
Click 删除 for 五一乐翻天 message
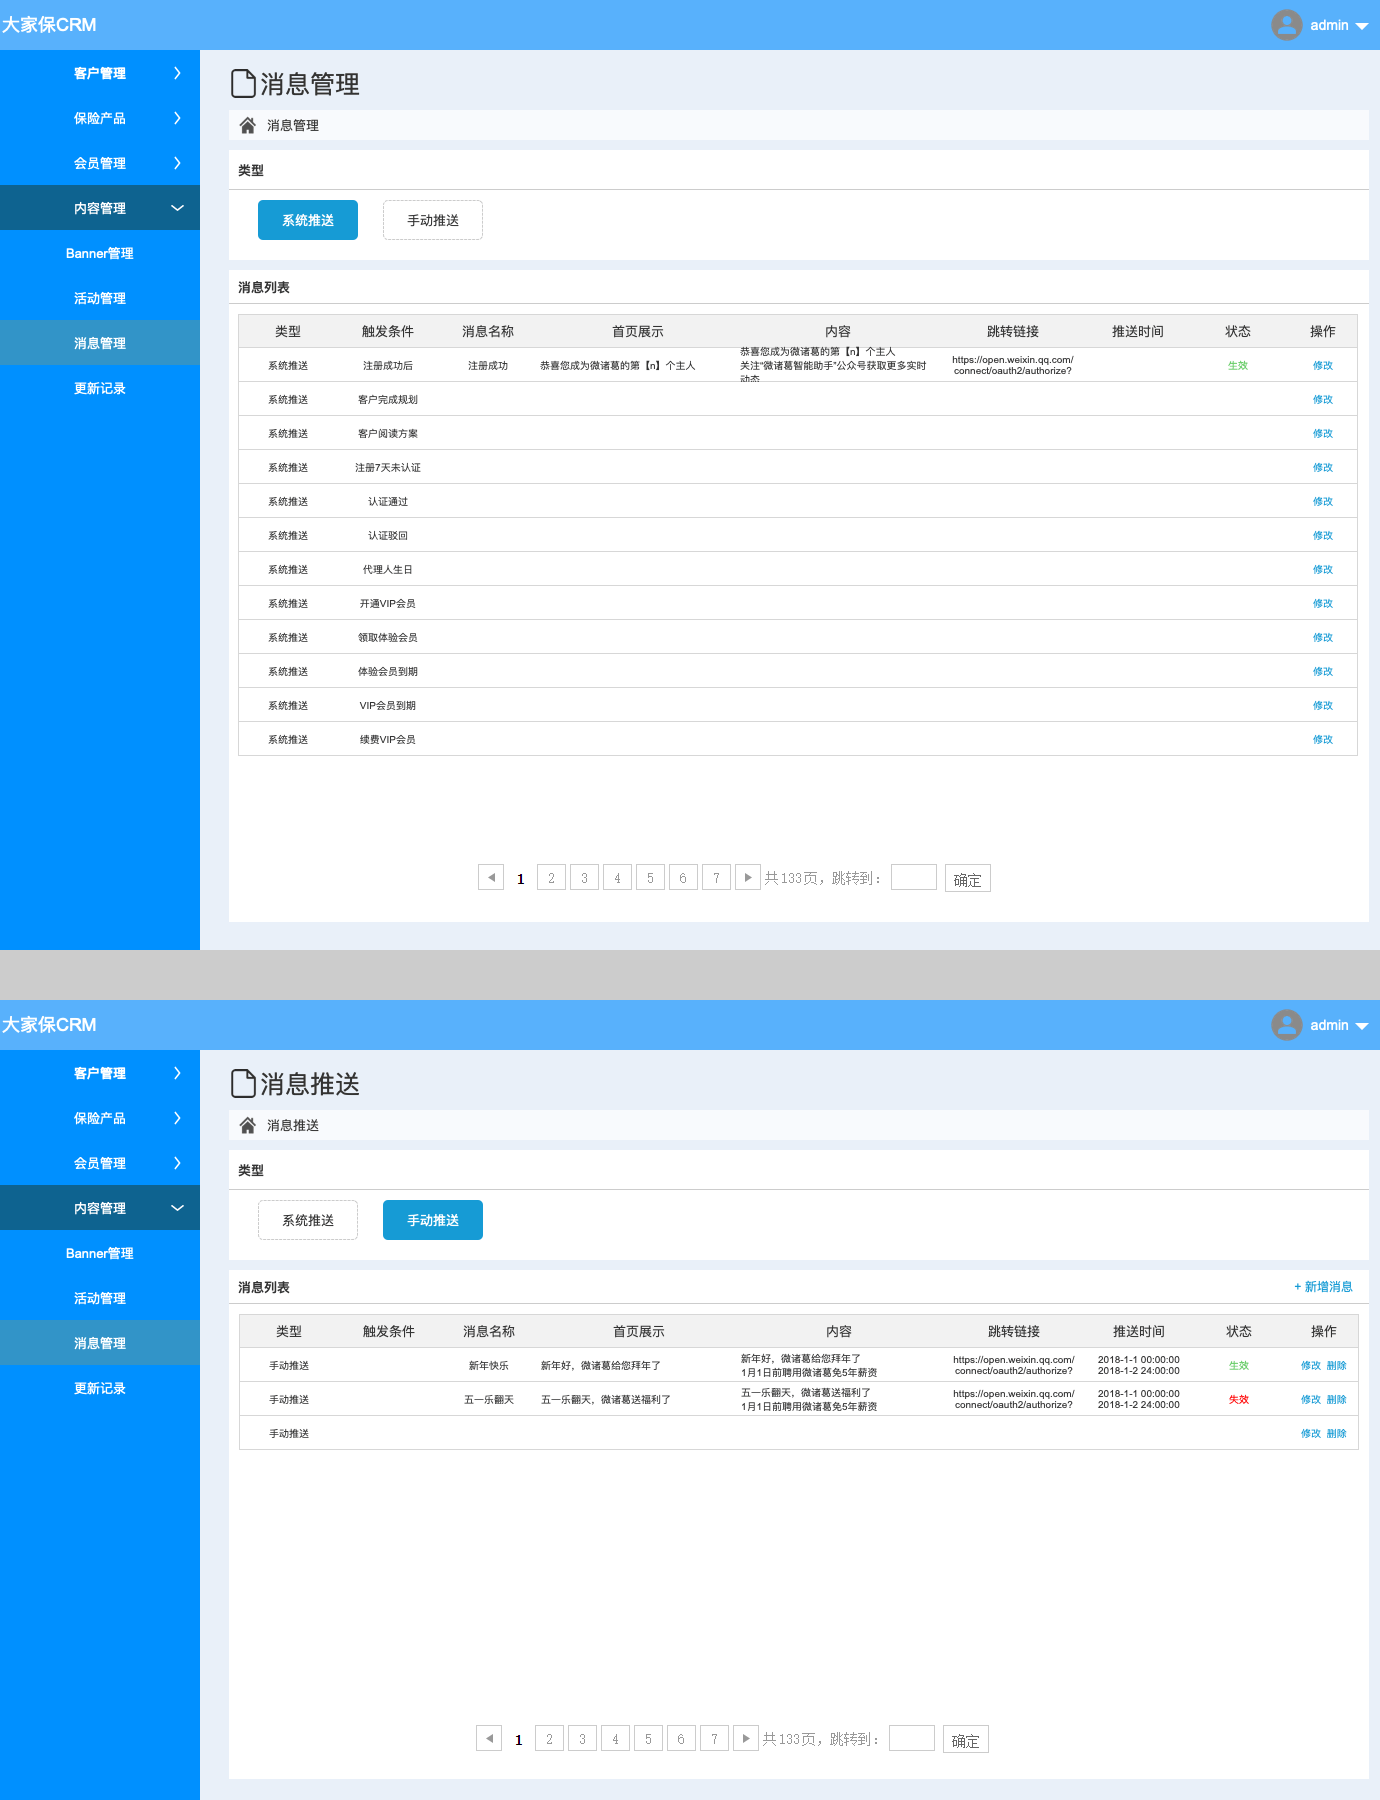point(1337,1399)
